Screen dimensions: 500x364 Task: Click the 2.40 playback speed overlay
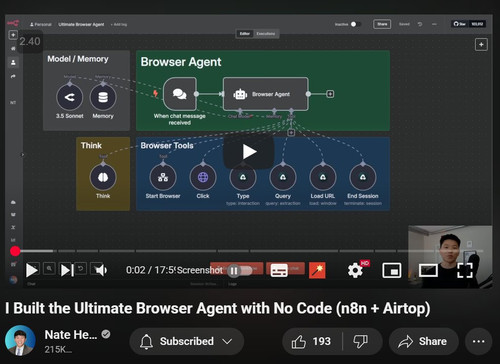pyautogui.click(x=30, y=41)
